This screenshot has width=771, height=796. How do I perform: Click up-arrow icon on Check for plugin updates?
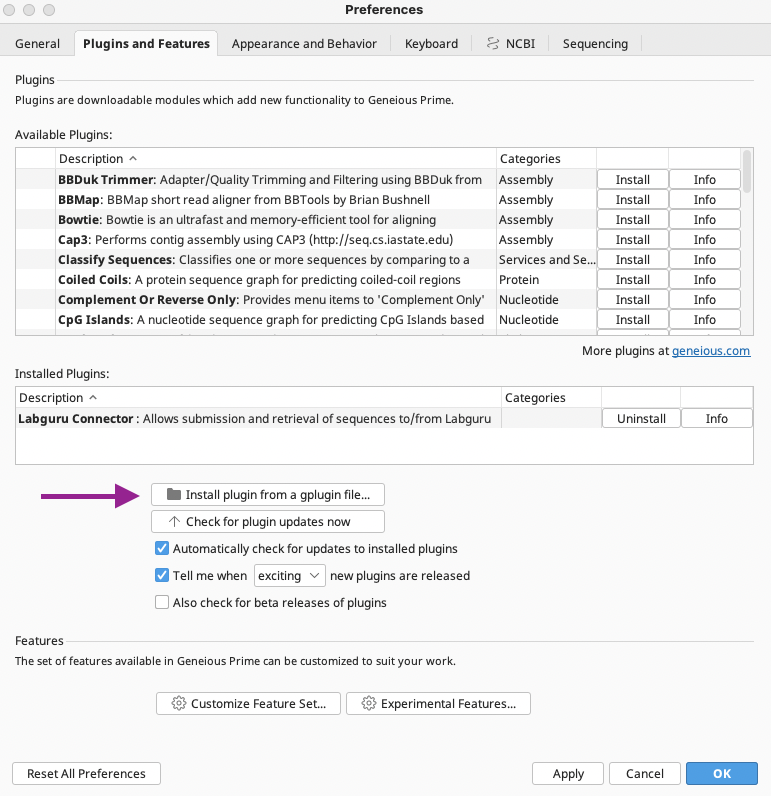[174, 522]
